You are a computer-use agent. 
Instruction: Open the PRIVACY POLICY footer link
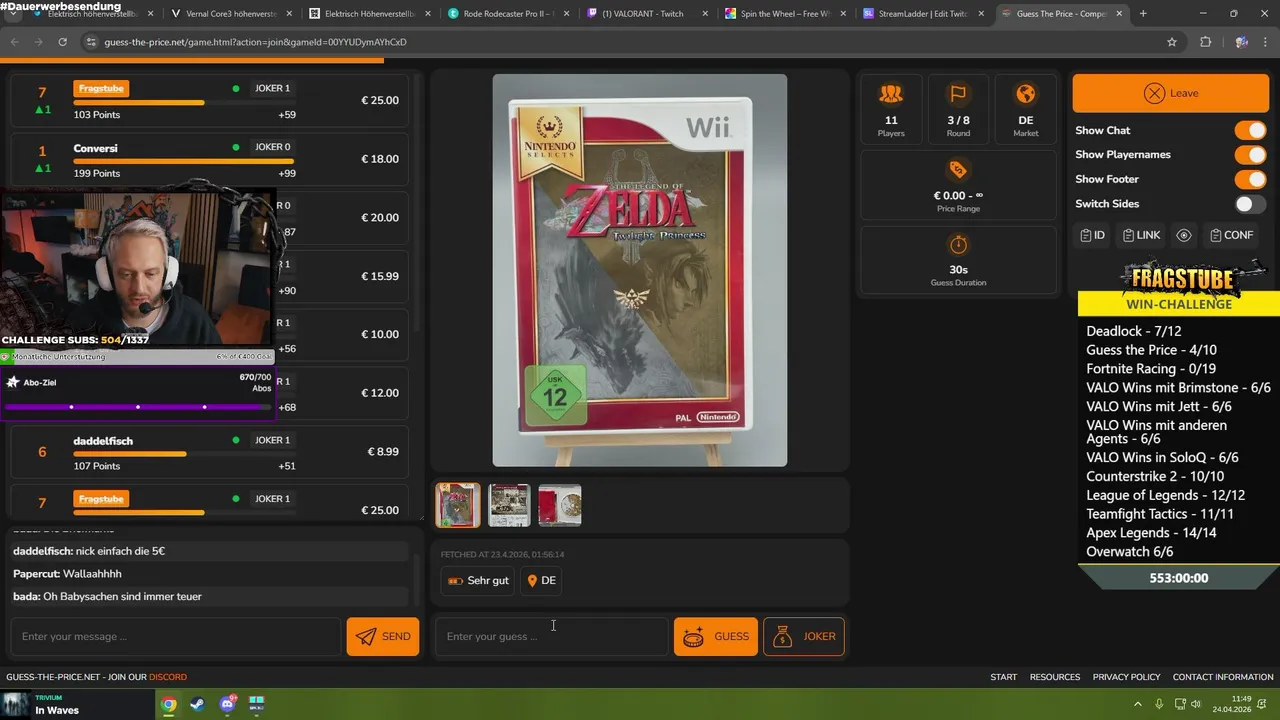1126,677
